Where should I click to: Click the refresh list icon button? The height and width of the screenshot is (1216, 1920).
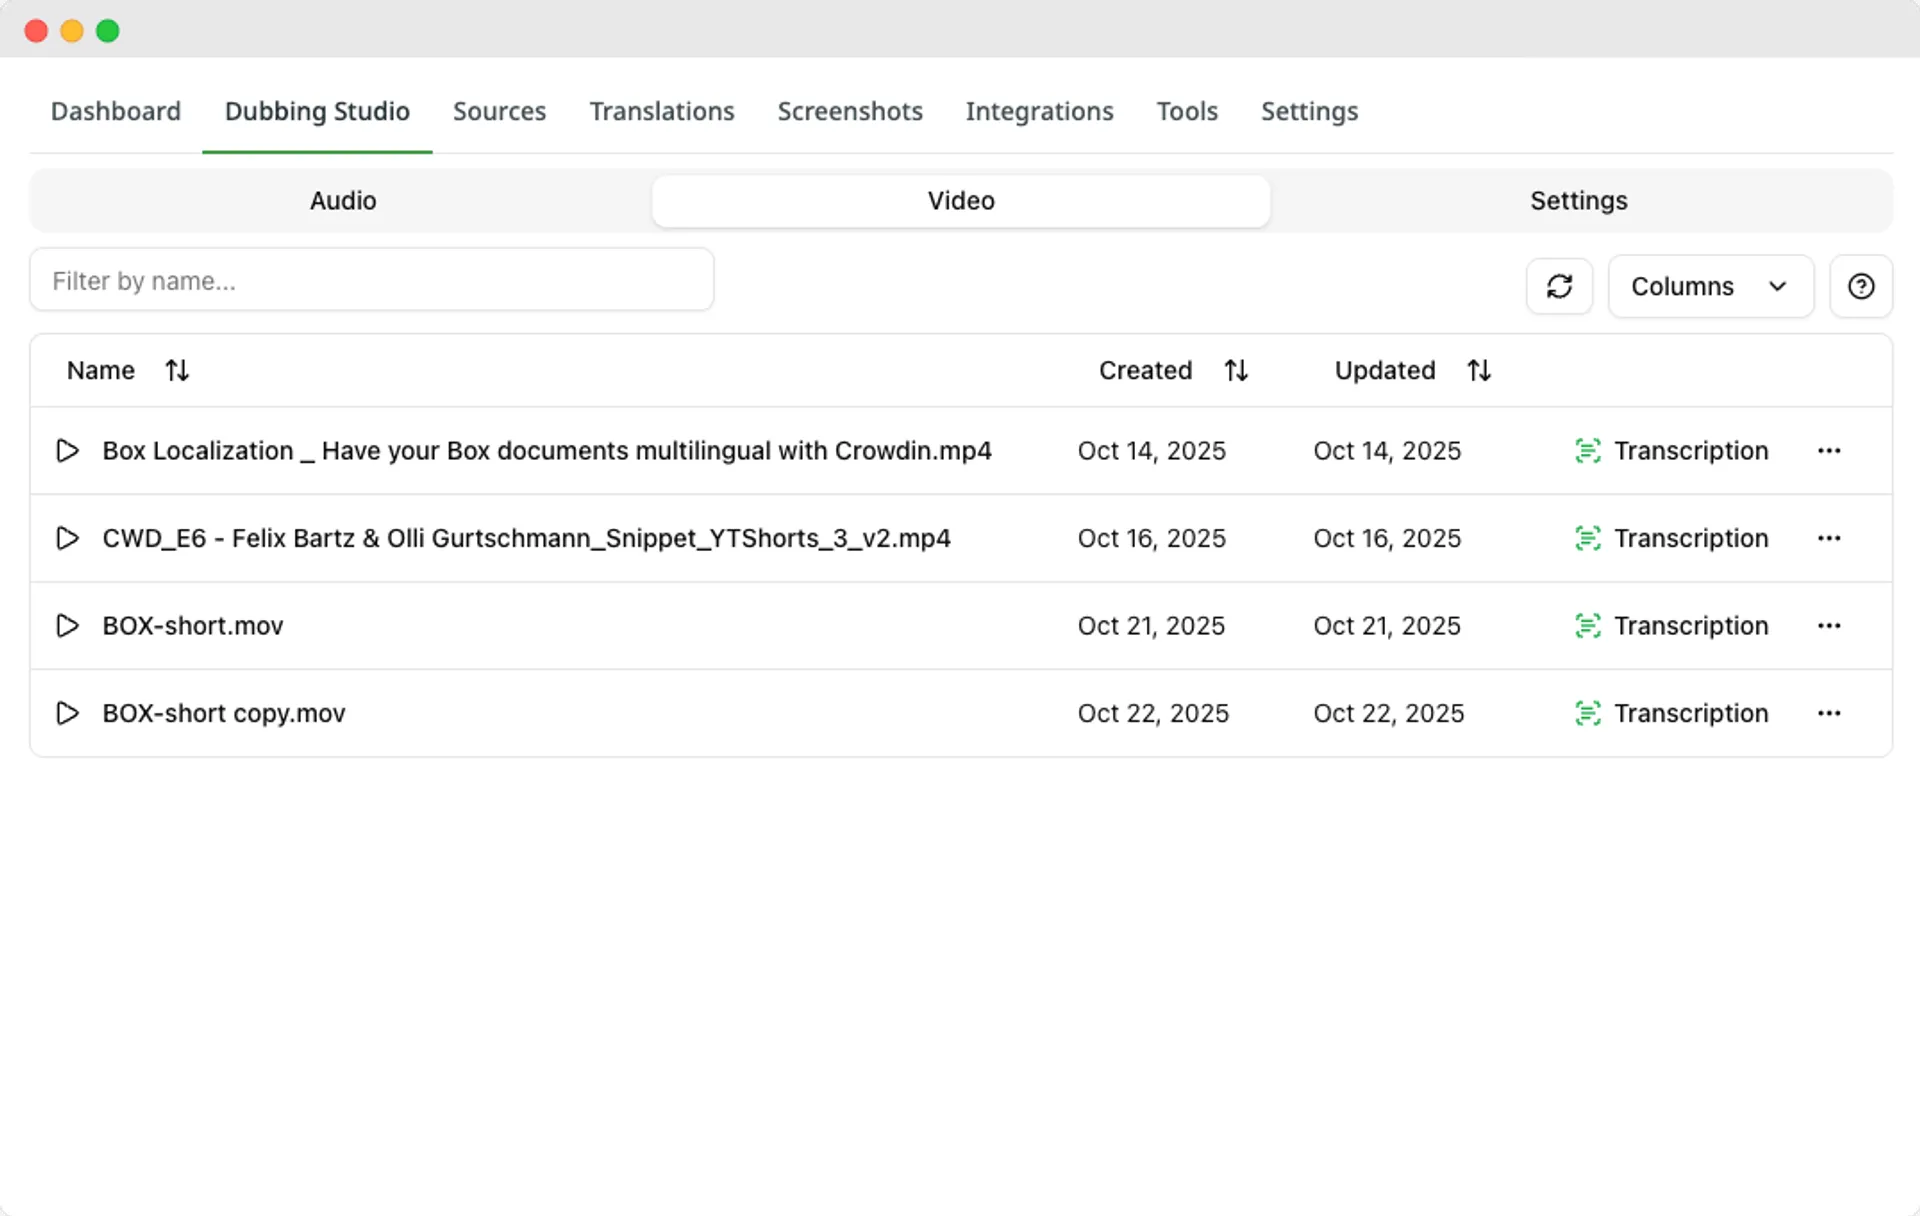pyautogui.click(x=1559, y=286)
